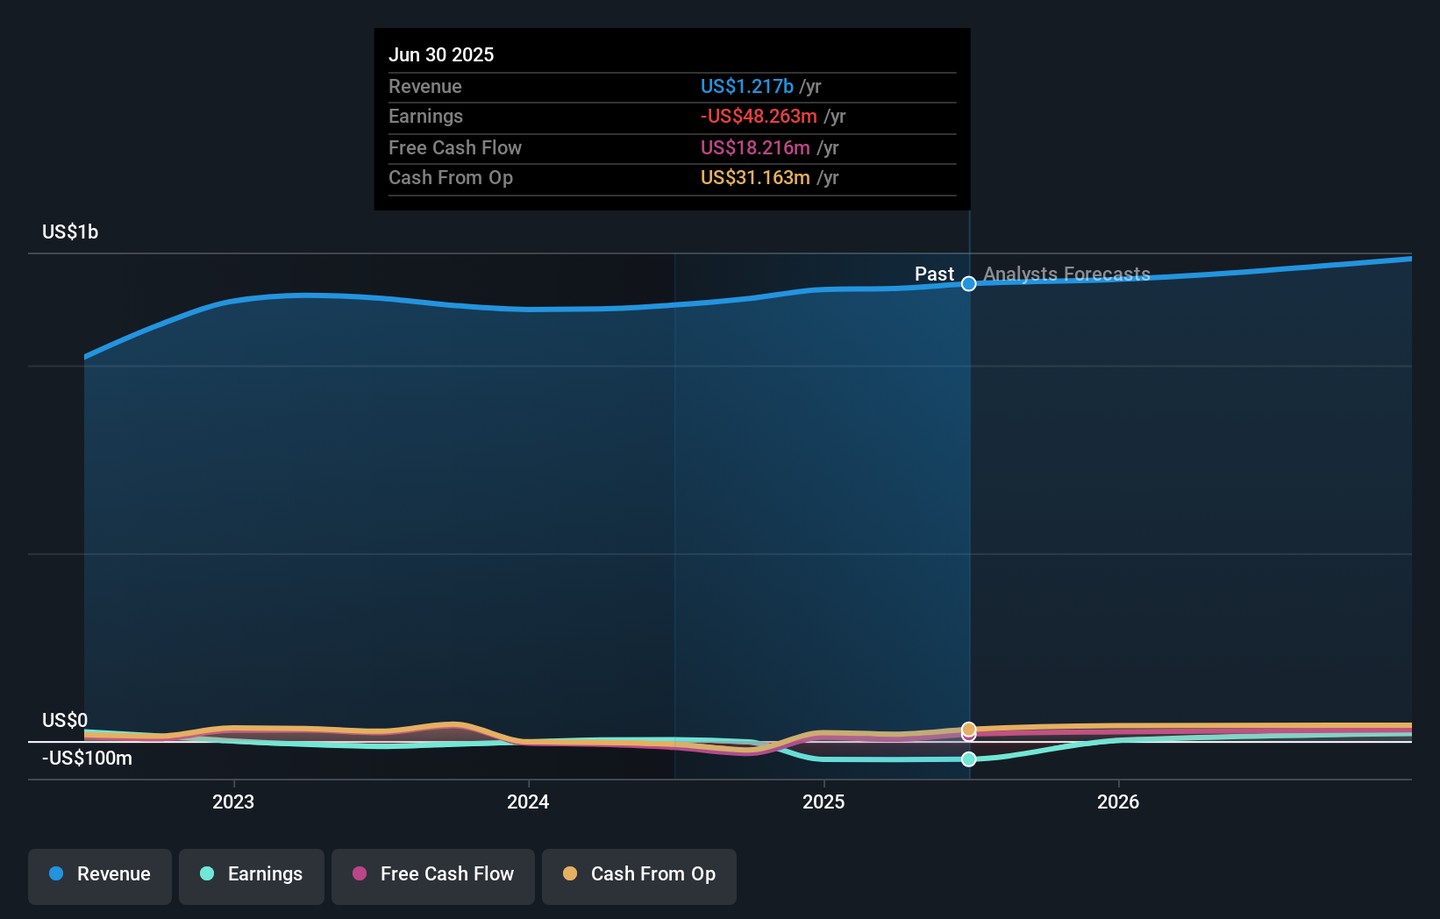The width and height of the screenshot is (1440, 919).
Task: Hide the Free Cash Flow series
Action: (433, 875)
